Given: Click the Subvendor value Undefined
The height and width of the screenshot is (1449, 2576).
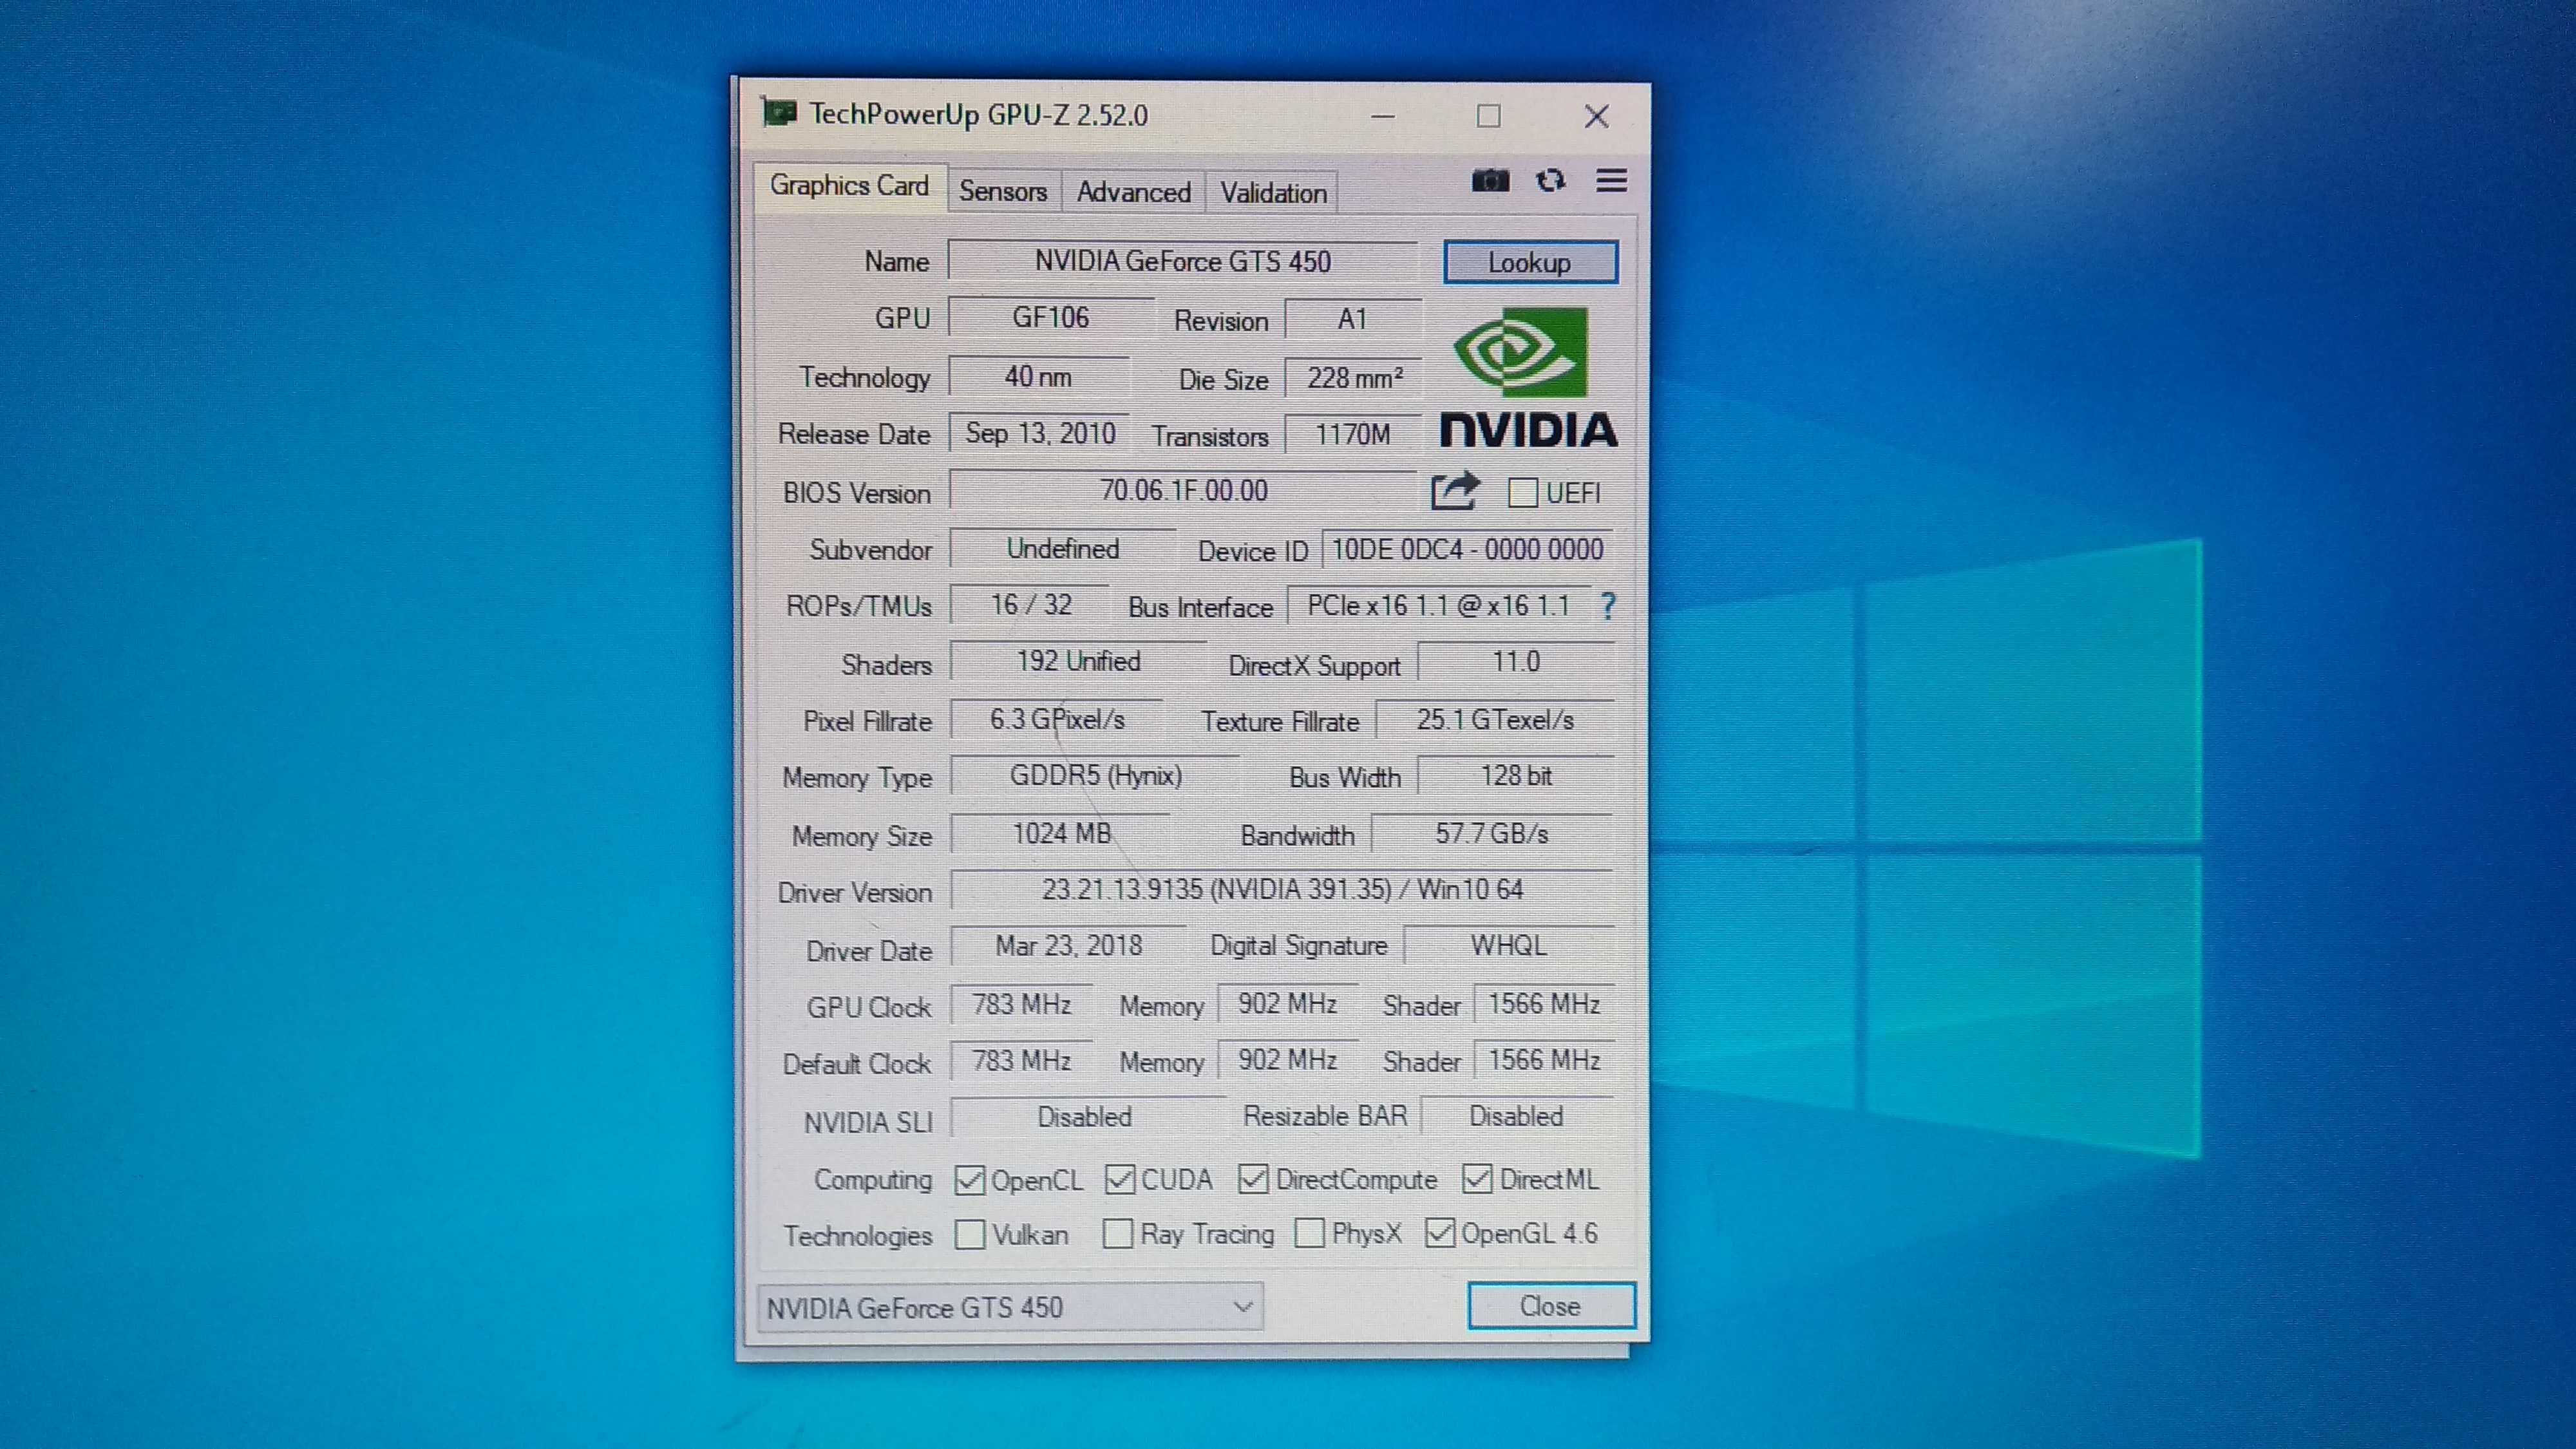Looking at the screenshot, I should coord(1063,549).
